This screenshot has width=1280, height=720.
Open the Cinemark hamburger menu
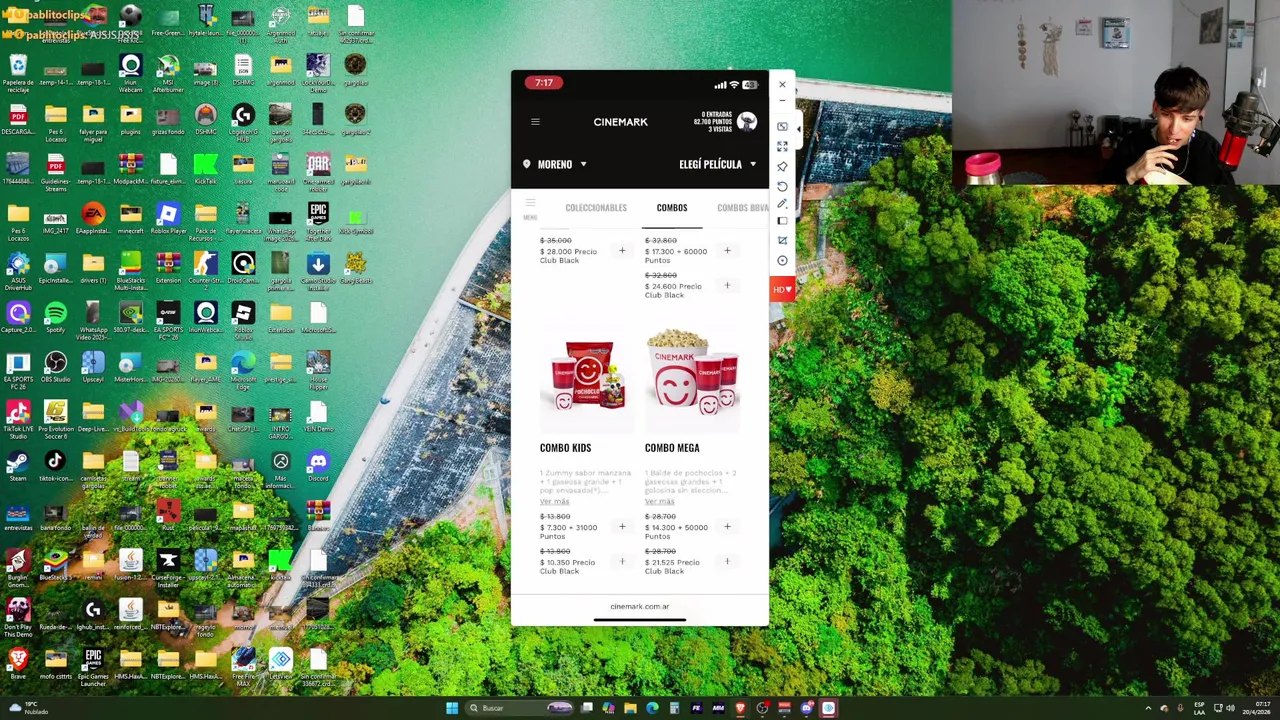535,122
